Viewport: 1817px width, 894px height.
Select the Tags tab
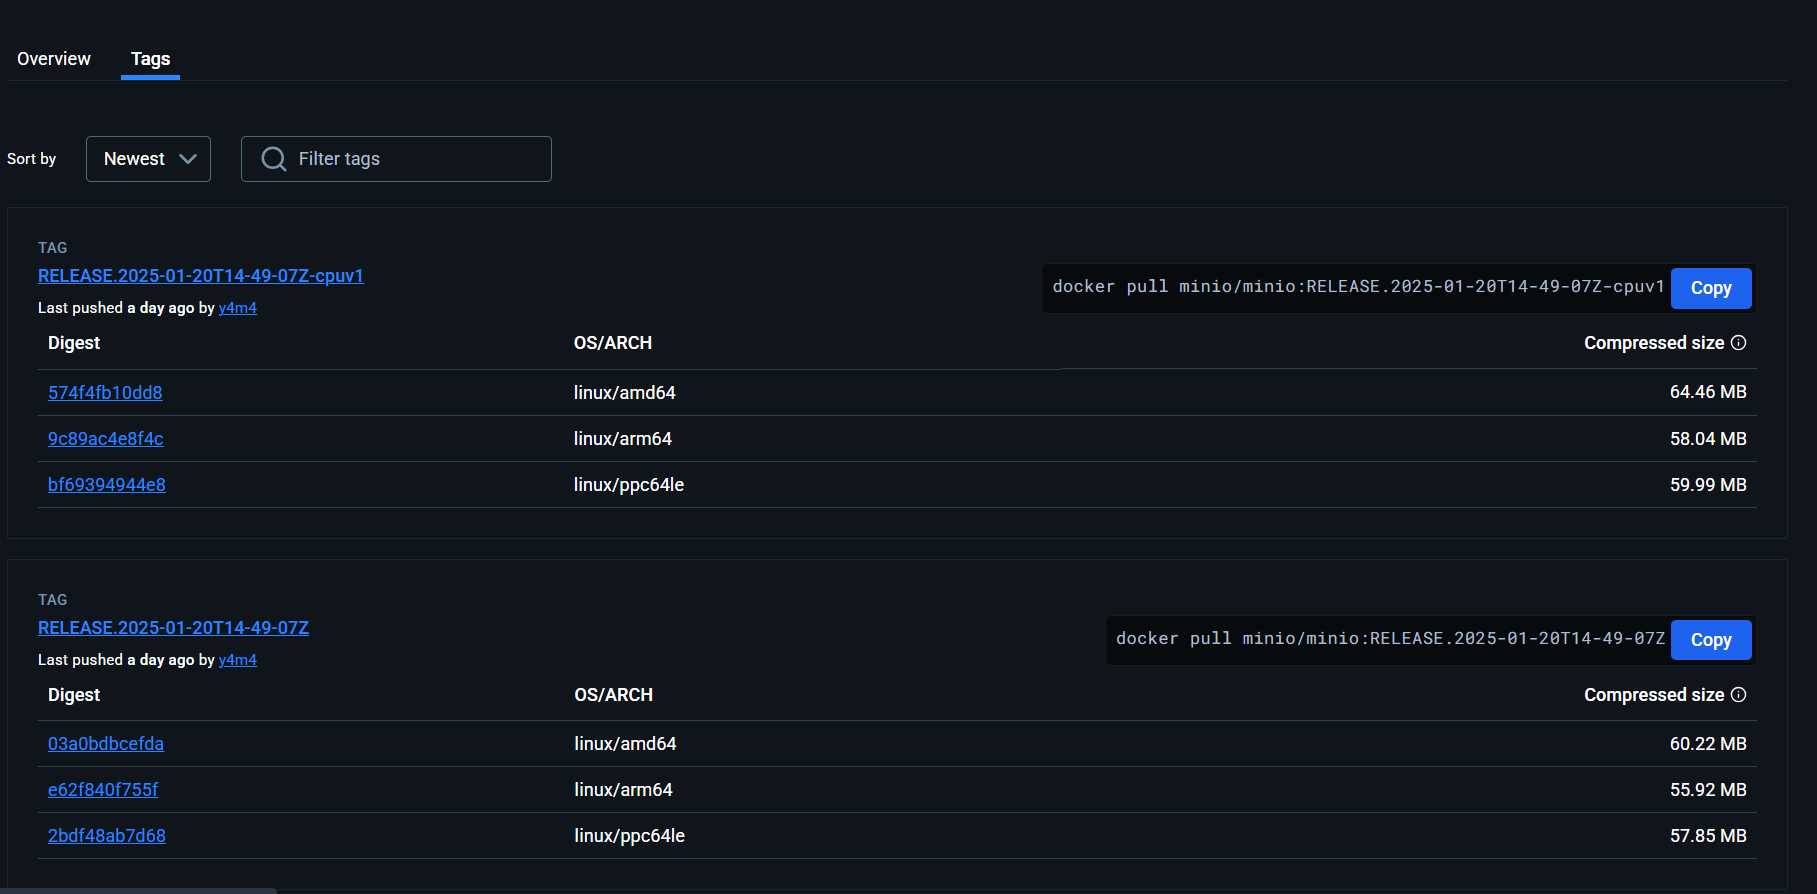tap(150, 59)
